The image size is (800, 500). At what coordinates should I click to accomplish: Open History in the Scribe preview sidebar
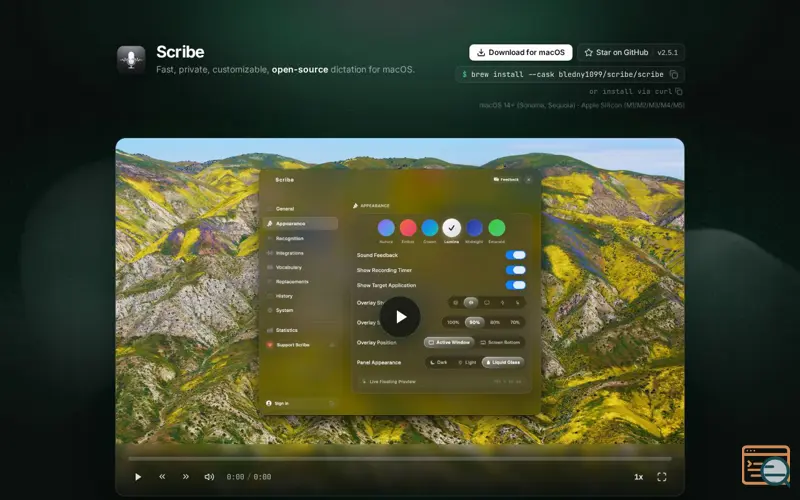pos(284,296)
